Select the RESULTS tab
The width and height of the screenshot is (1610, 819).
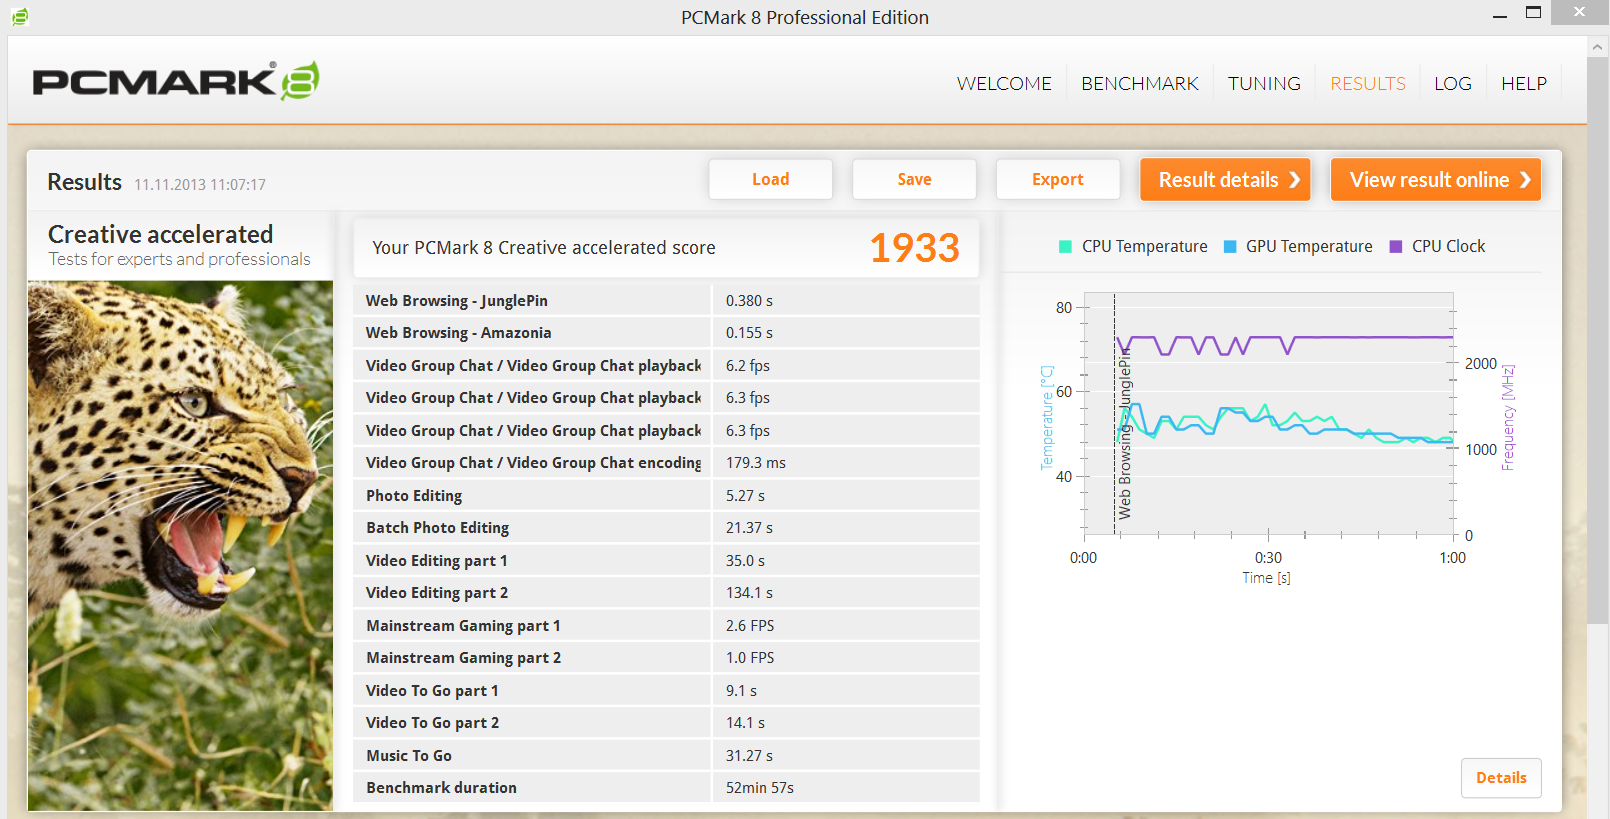pyautogui.click(x=1368, y=84)
